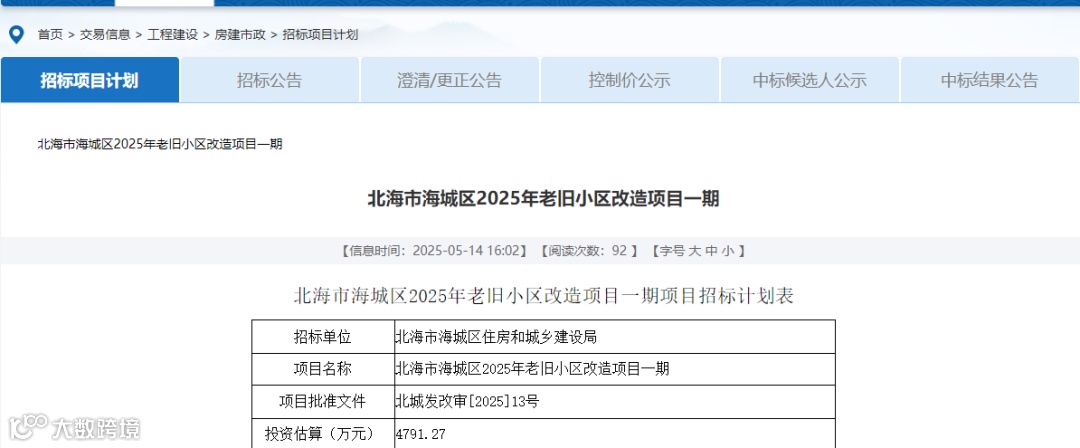Open the 中标候选人公示 tab
The width and height of the screenshot is (1080, 448).
tap(809, 80)
